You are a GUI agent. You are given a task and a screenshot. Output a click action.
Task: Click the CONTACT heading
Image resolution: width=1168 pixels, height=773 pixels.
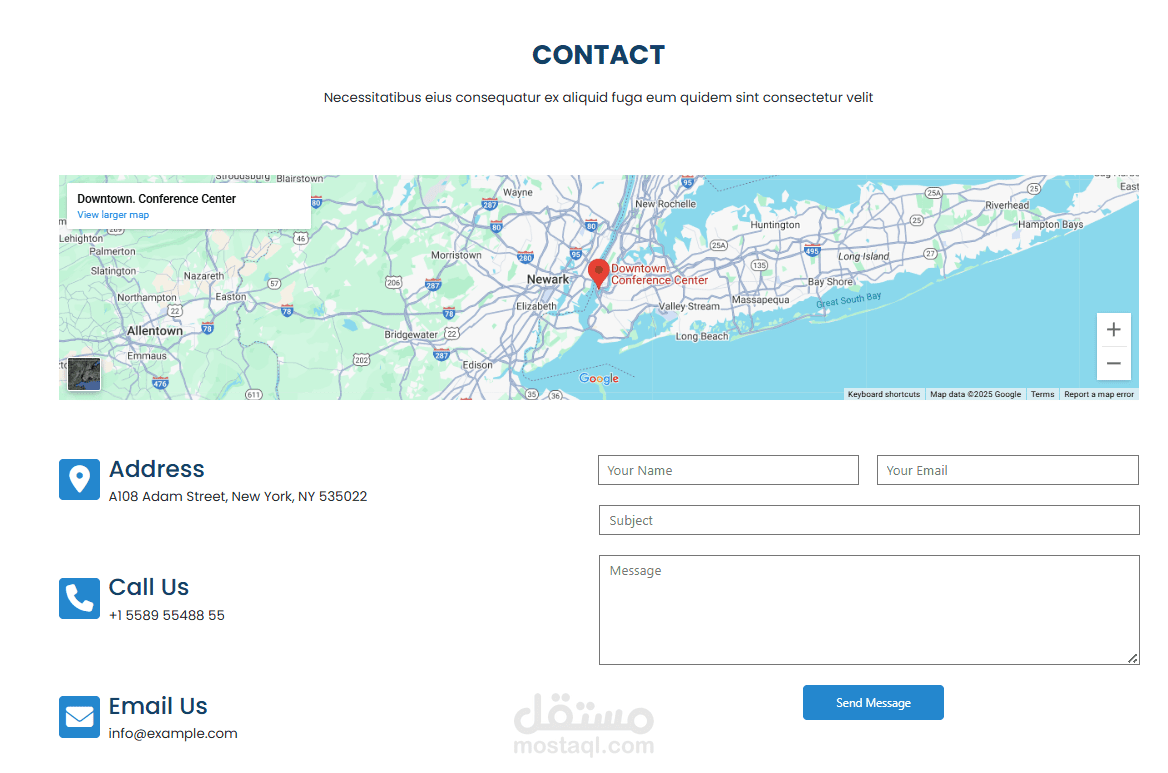[598, 54]
